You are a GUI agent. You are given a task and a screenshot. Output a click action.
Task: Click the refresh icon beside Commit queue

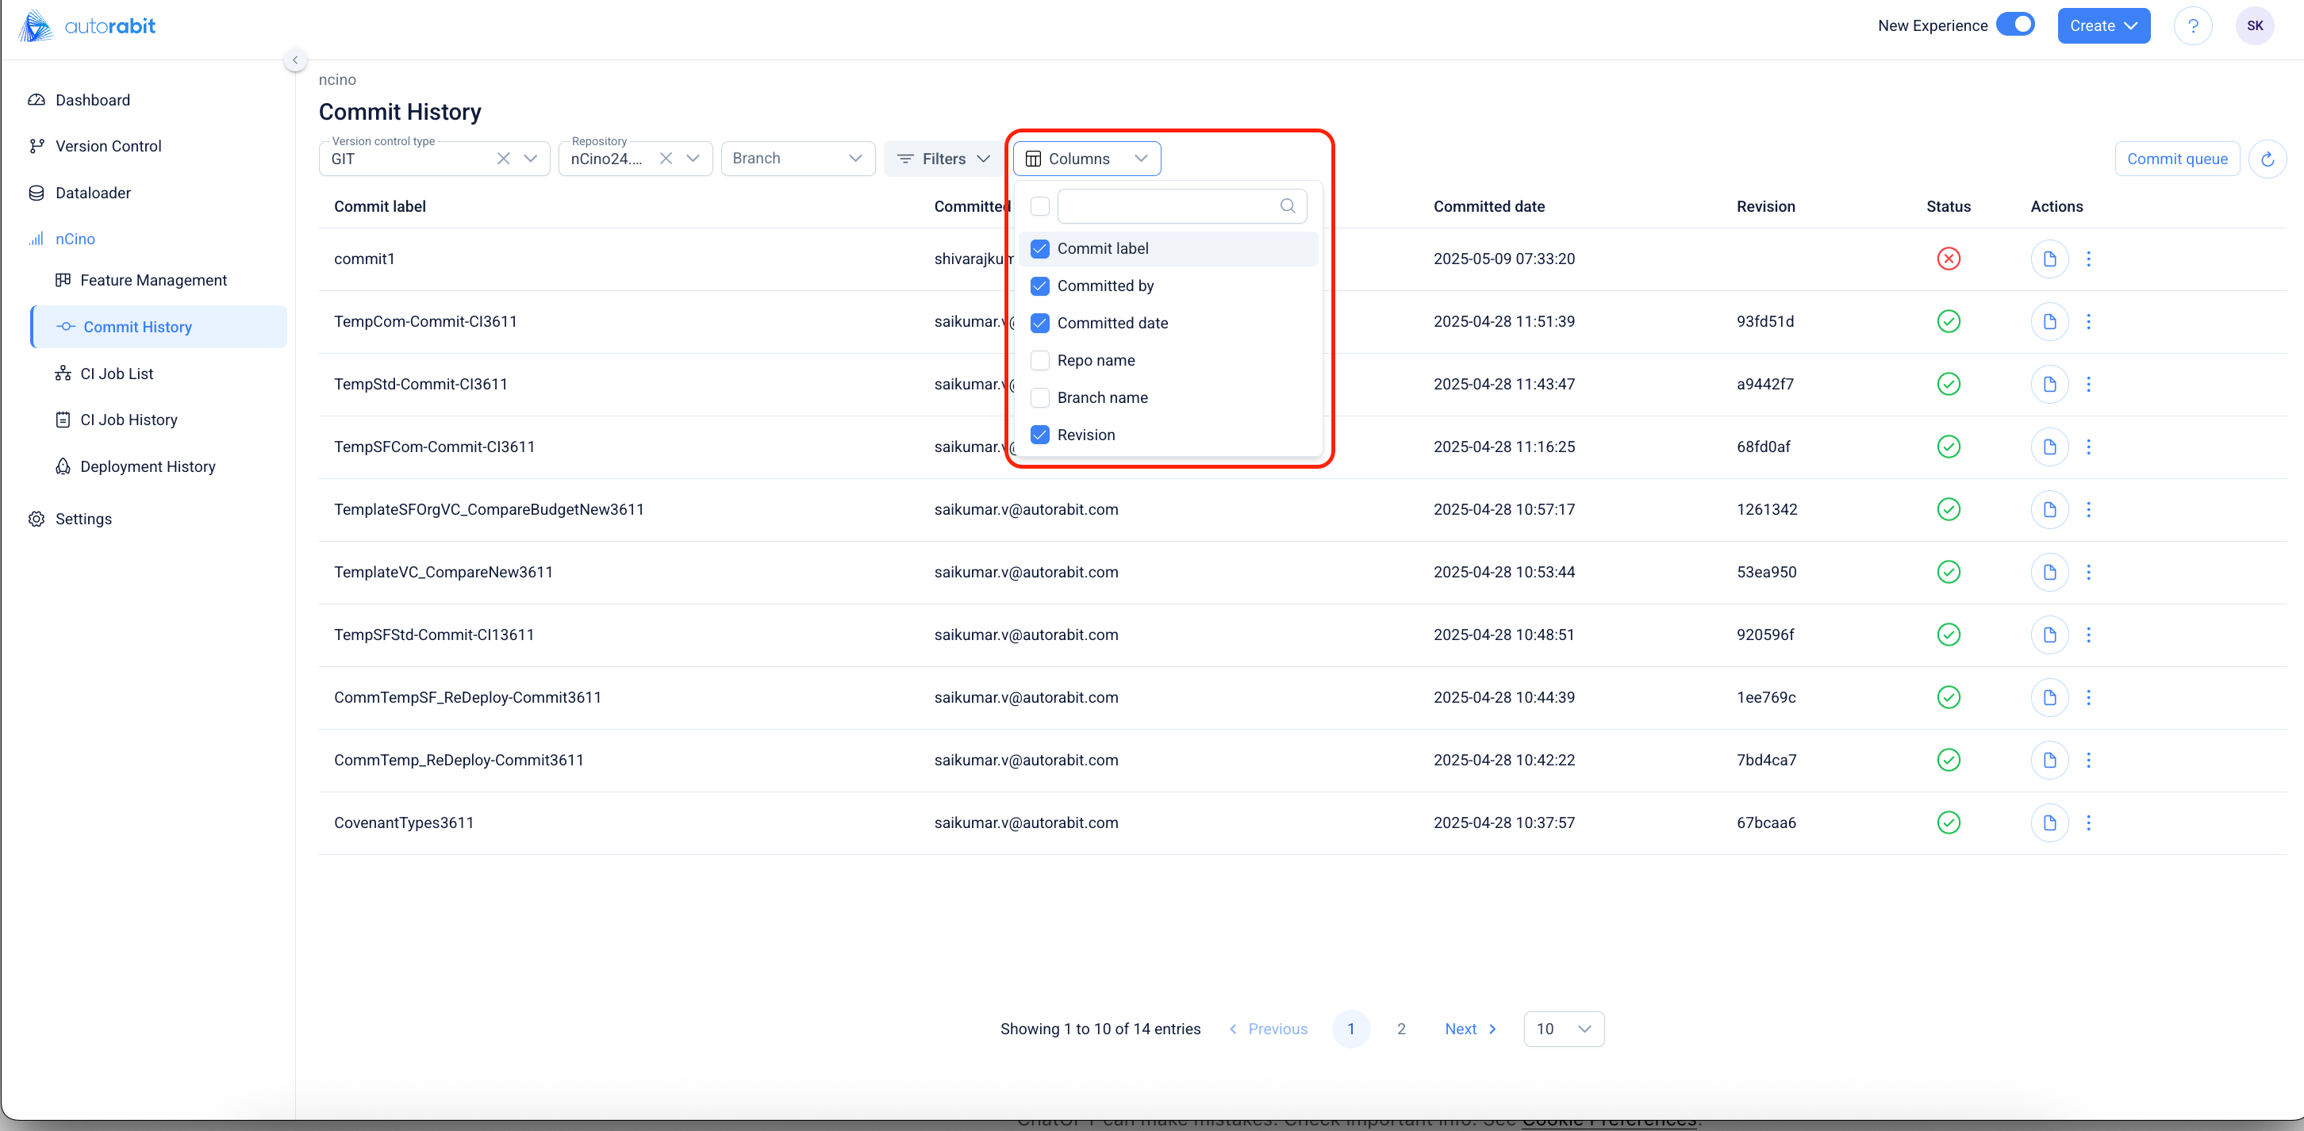point(2267,159)
